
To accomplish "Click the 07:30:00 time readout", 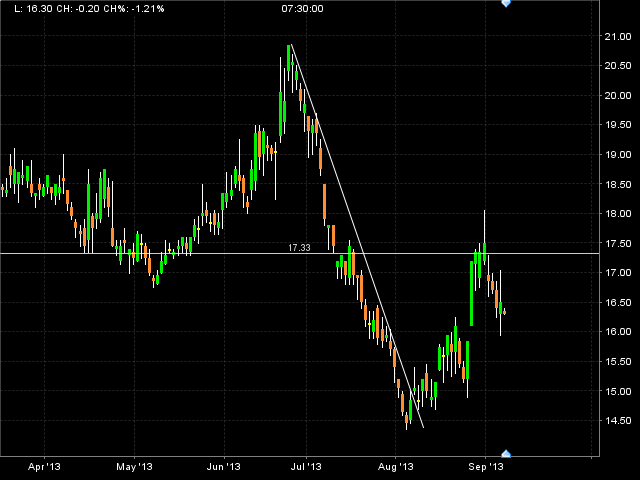I will click(x=302, y=9).
